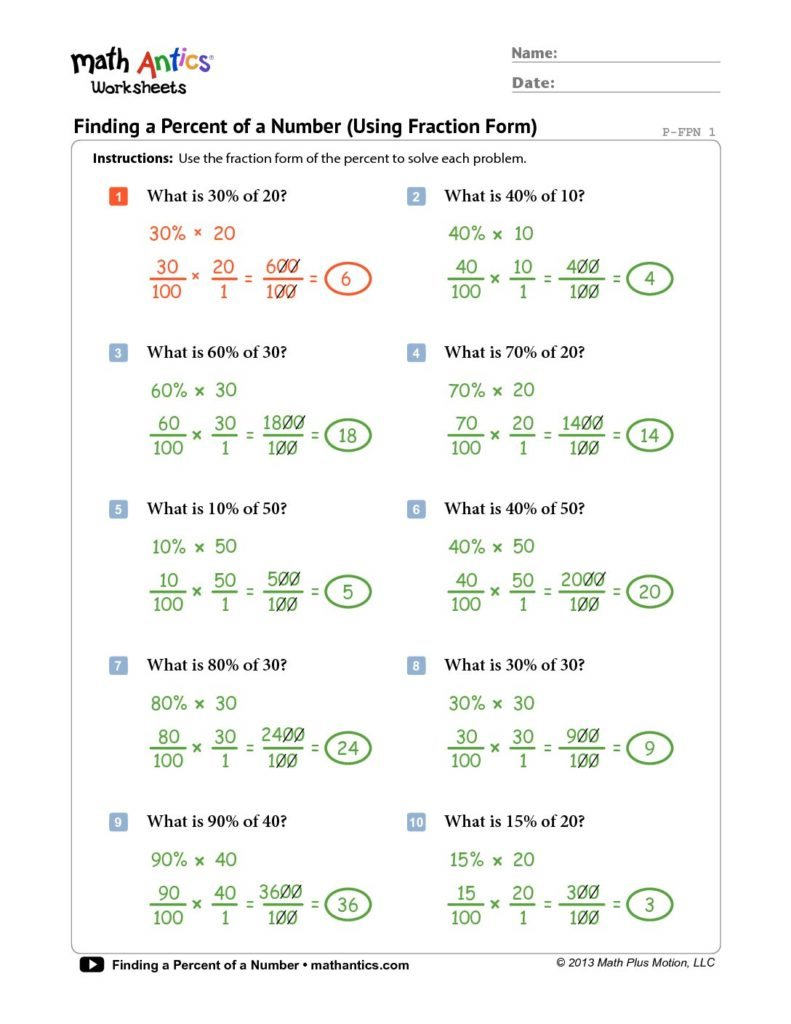Click the "What is 15% of 20?" question

pyautogui.click(x=514, y=822)
